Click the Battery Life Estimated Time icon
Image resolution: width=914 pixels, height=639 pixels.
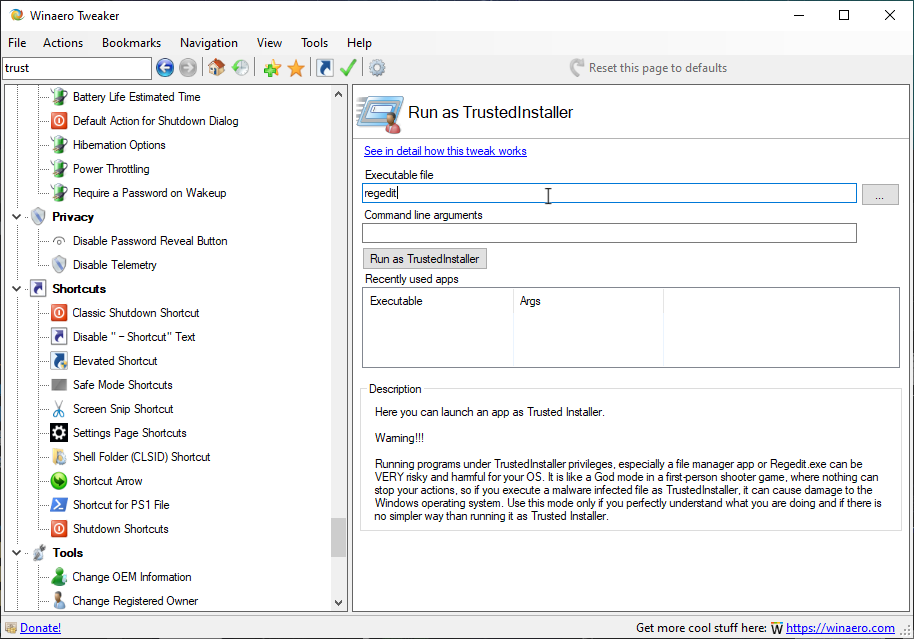[x=59, y=97]
